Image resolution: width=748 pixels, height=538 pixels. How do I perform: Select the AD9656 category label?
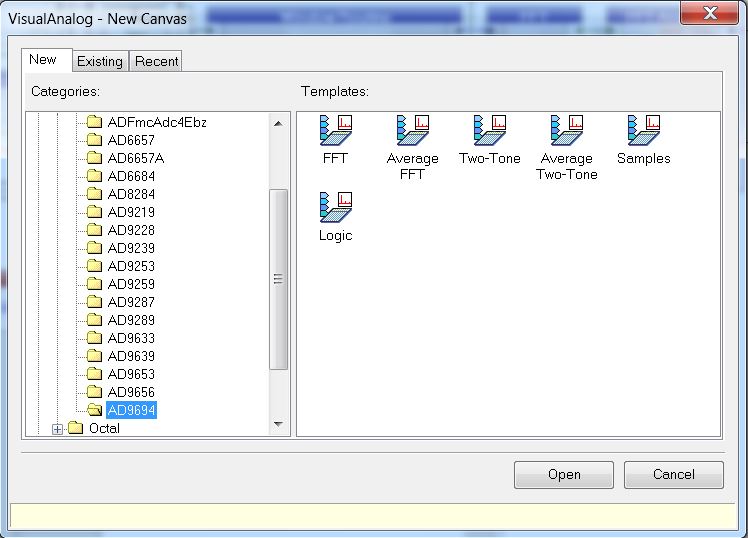tap(131, 392)
